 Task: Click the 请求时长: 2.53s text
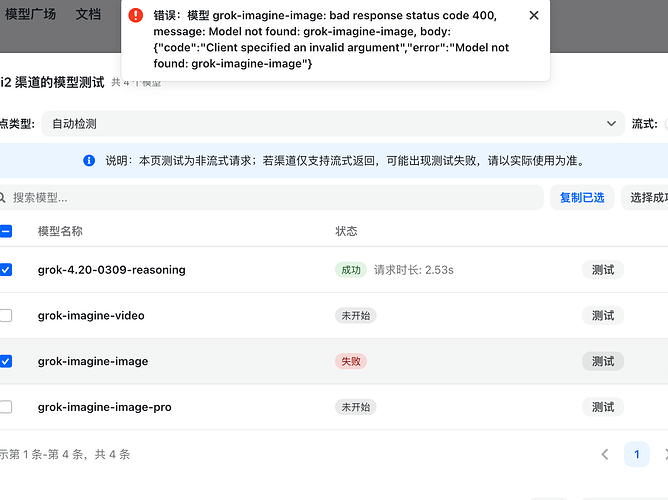[414, 270]
